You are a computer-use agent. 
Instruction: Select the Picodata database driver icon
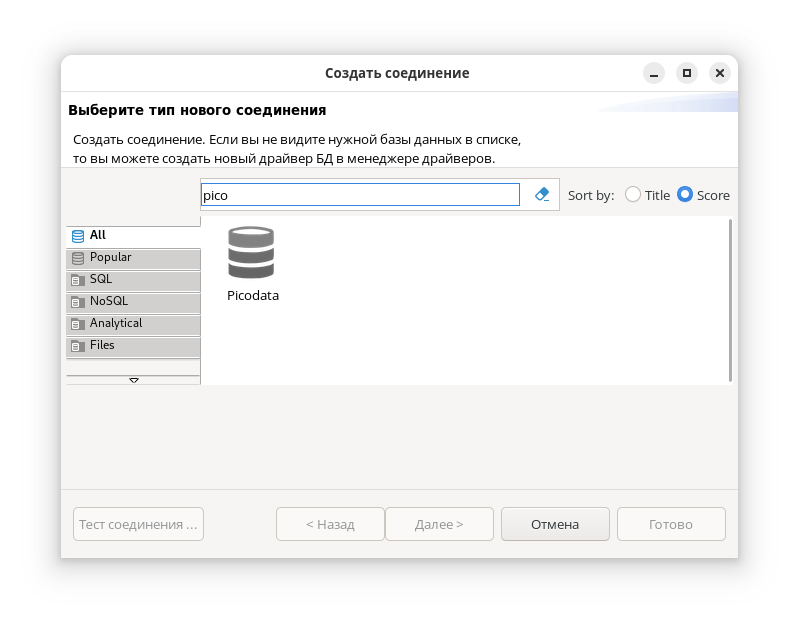tap(251, 253)
